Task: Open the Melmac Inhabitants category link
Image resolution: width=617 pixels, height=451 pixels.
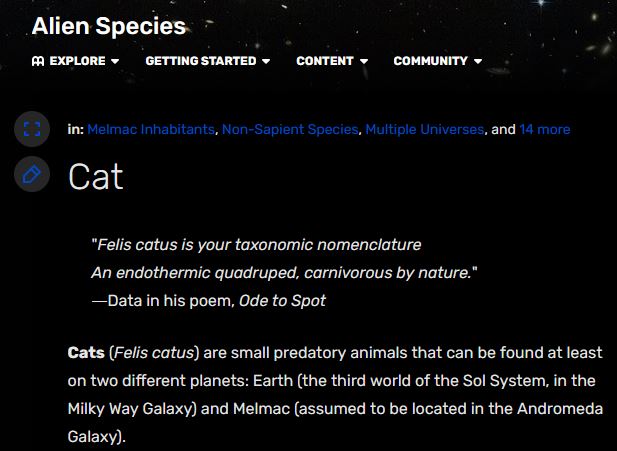Action: pos(151,129)
